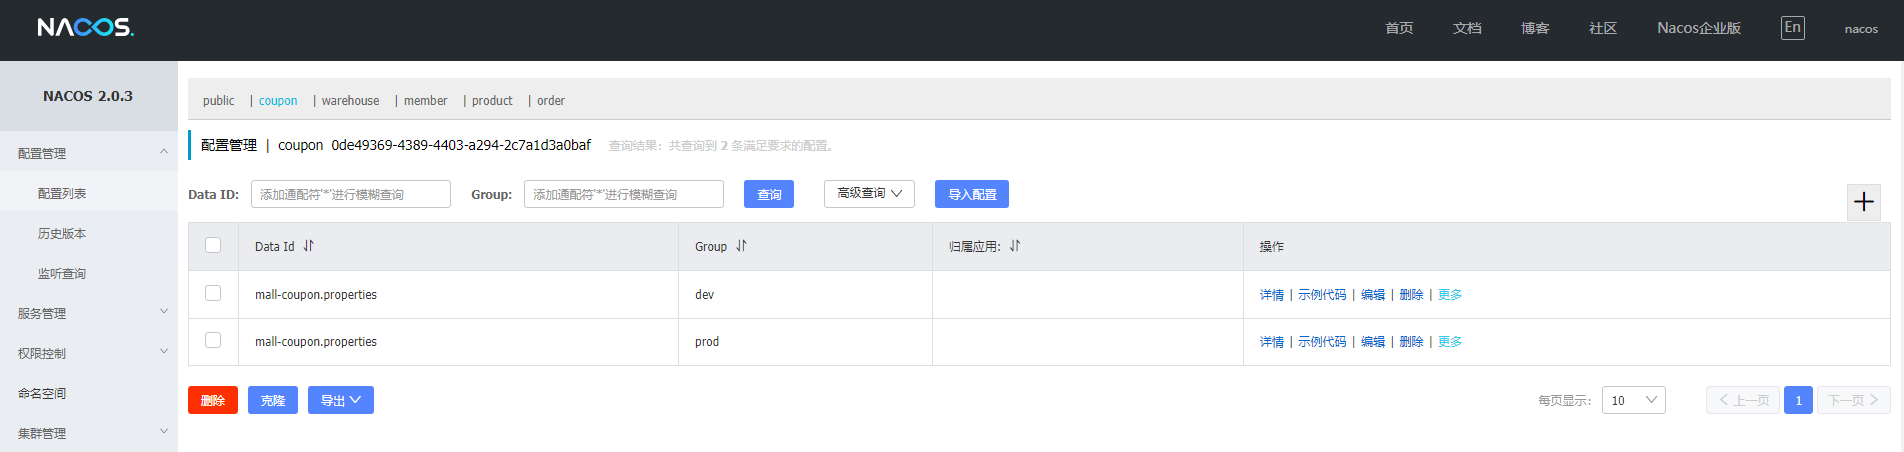The height and width of the screenshot is (452, 1904).
Task: Open 博客 in top navigation
Action: 1535,28
